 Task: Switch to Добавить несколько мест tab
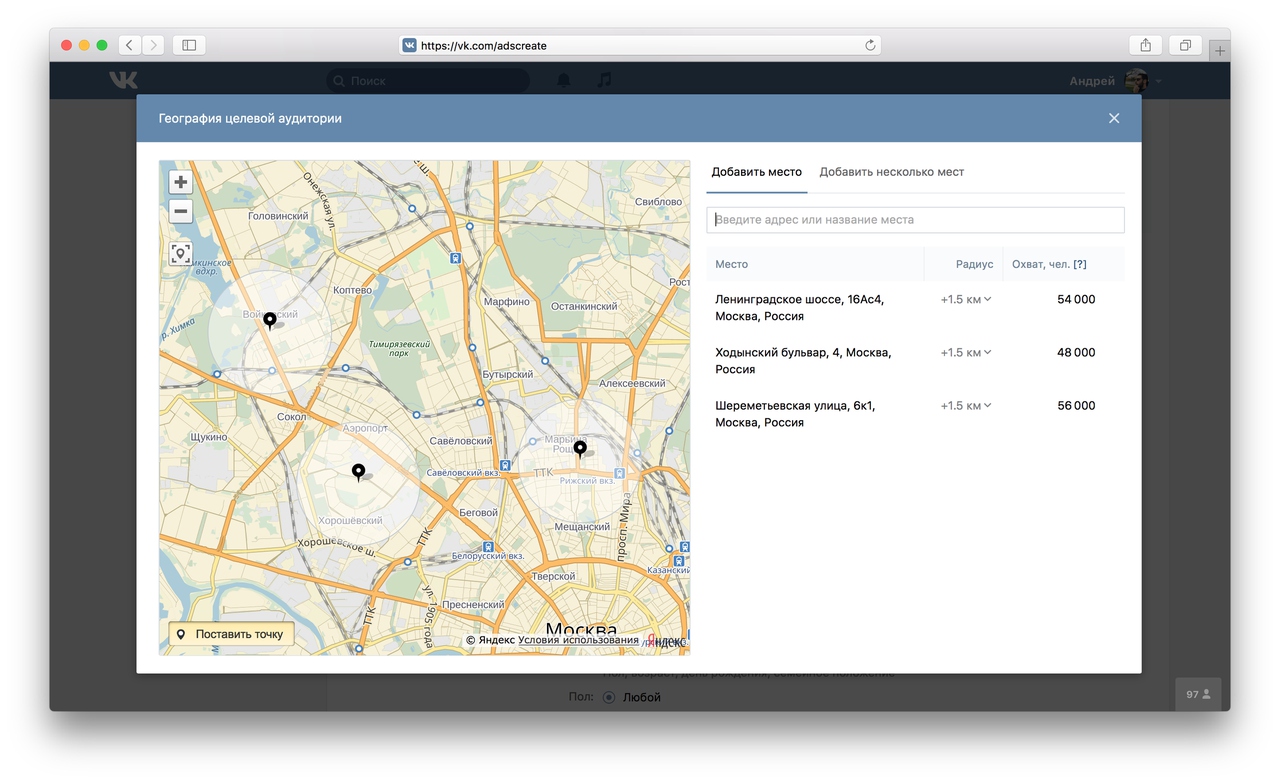pyautogui.click(x=891, y=172)
